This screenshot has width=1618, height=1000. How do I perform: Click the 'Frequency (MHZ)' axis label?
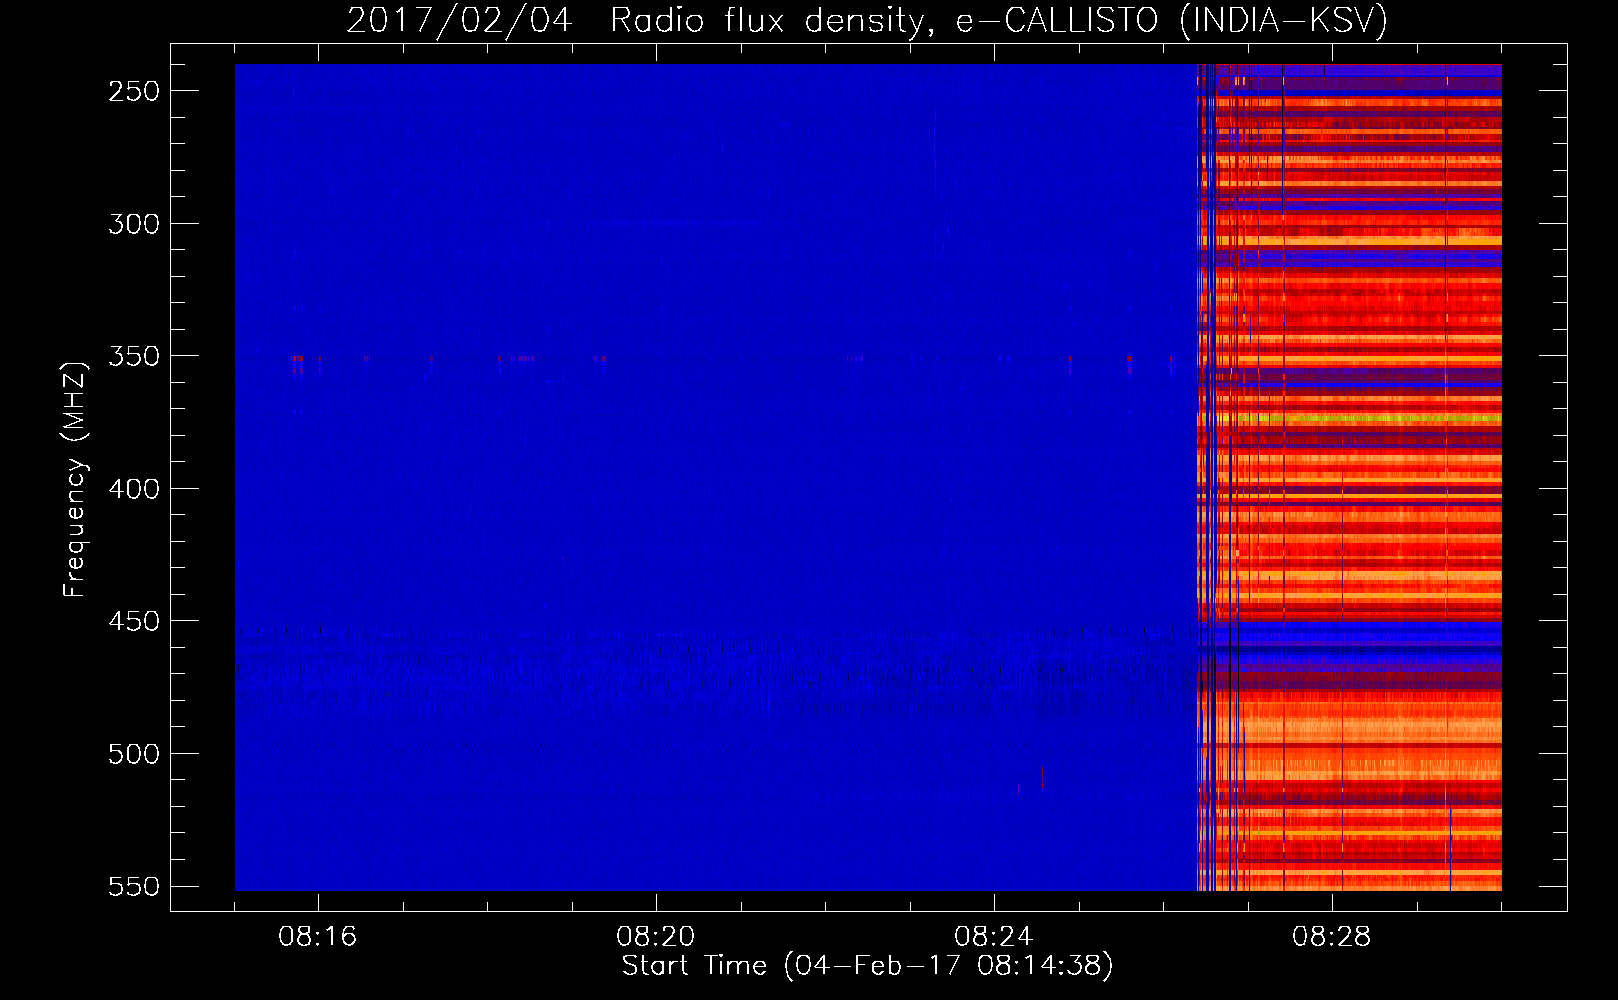point(74,479)
